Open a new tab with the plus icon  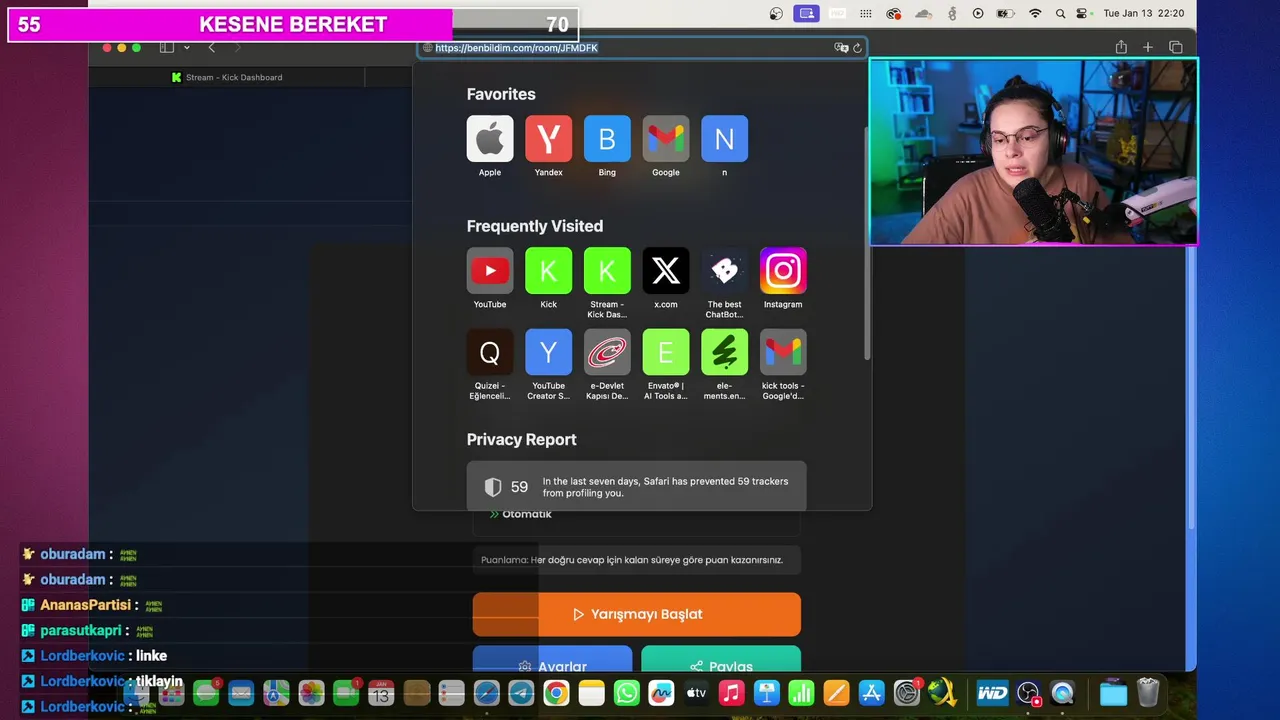1148,47
